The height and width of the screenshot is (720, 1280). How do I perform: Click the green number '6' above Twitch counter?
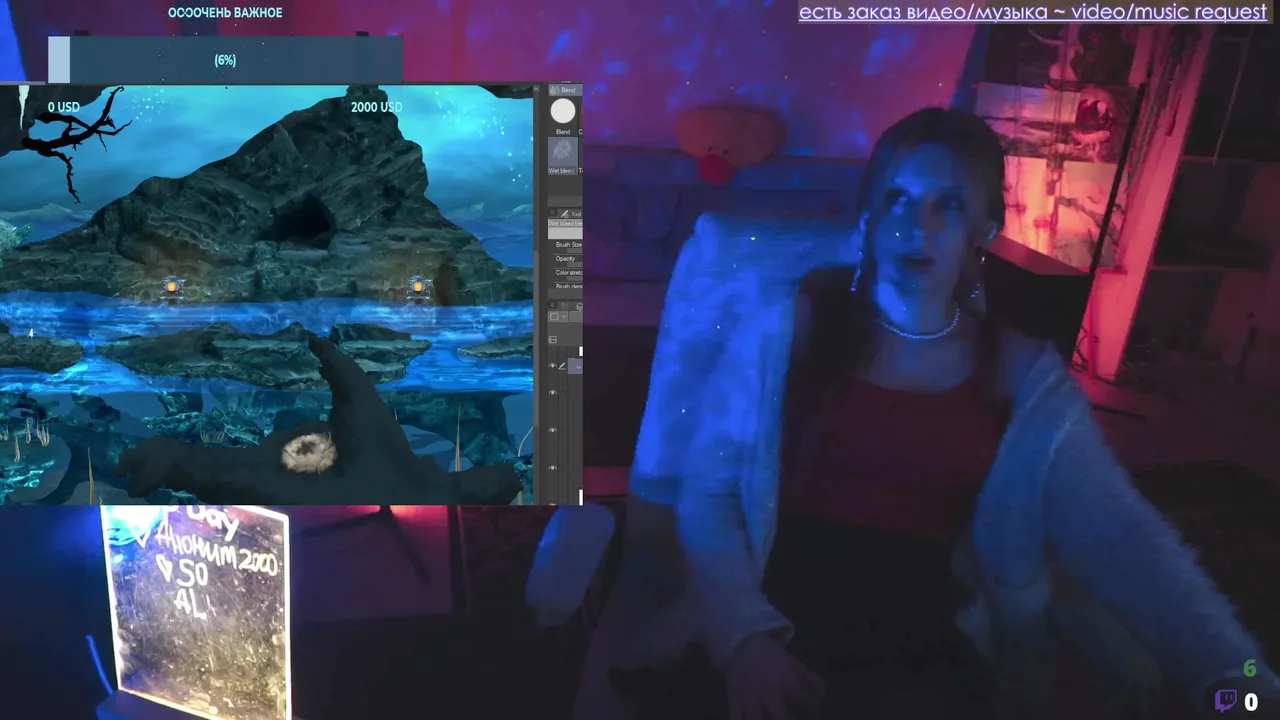(x=1249, y=668)
